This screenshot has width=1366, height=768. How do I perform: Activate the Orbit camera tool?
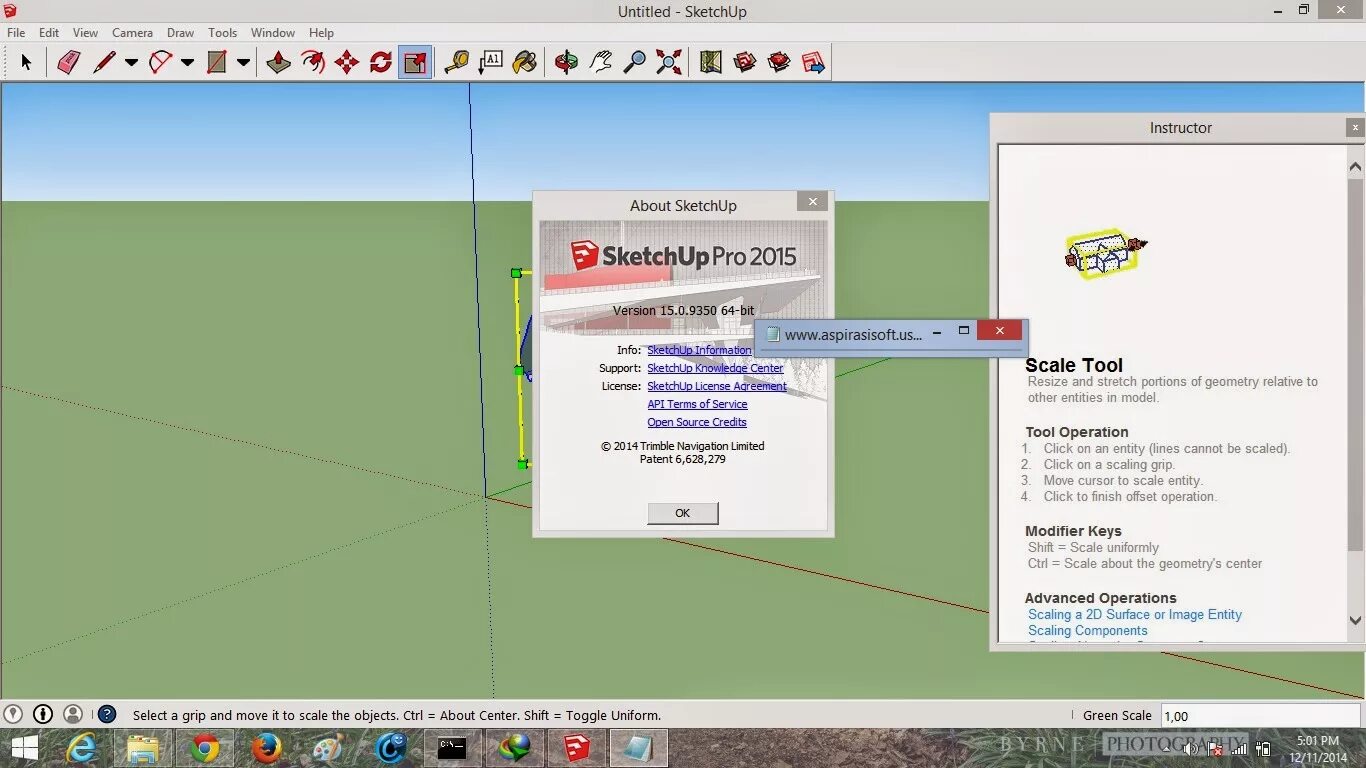click(565, 62)
